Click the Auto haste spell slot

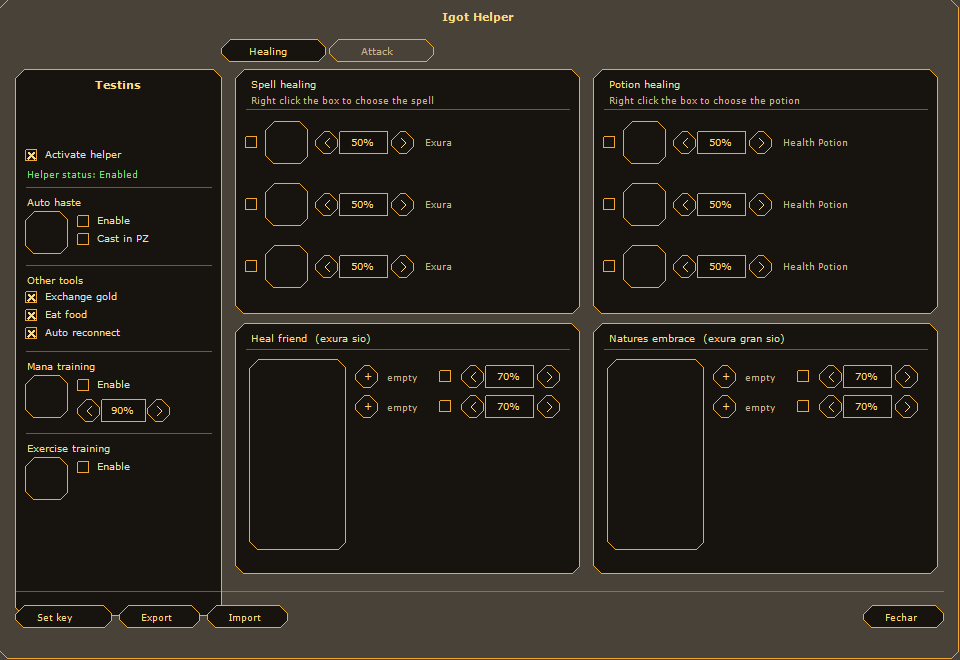[47, 233]
